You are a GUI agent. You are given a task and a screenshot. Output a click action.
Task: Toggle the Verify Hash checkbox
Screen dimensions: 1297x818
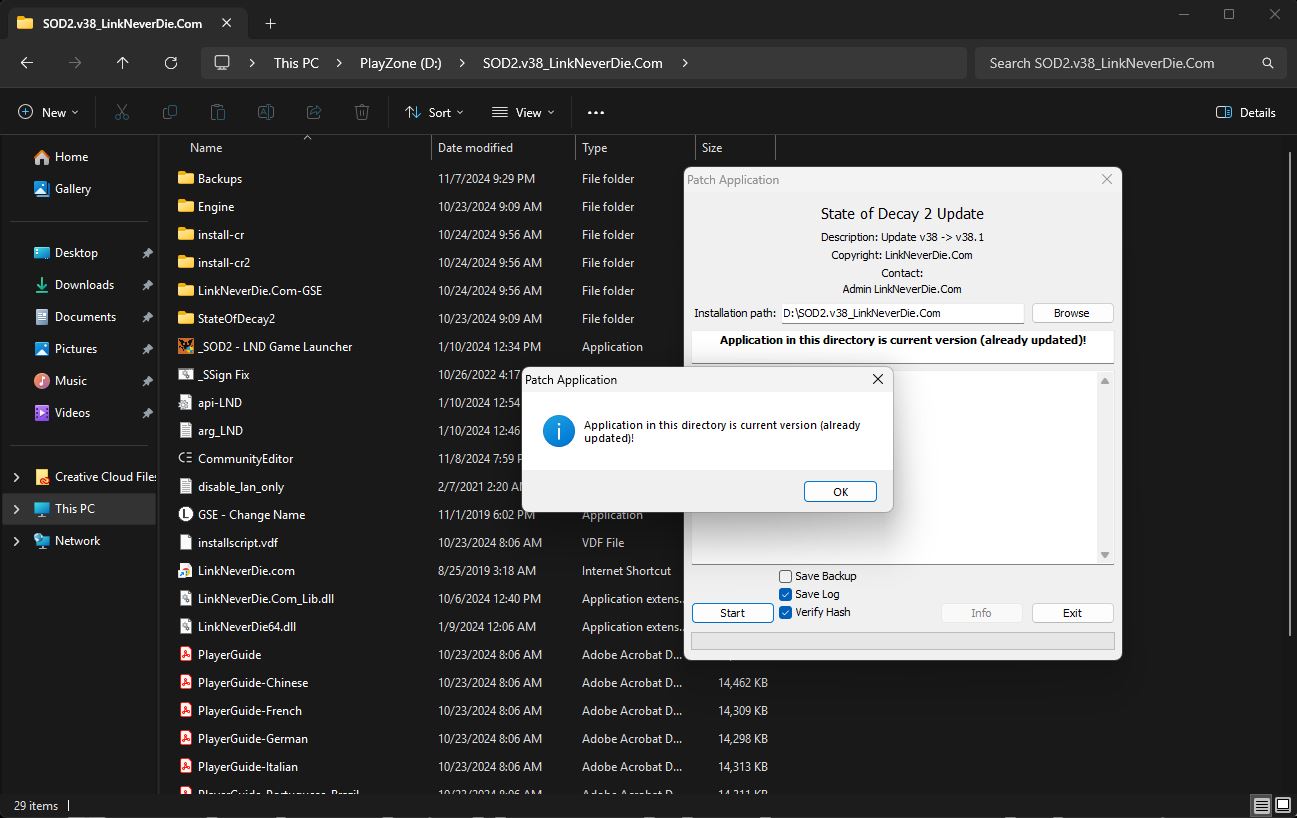(786, 612)
